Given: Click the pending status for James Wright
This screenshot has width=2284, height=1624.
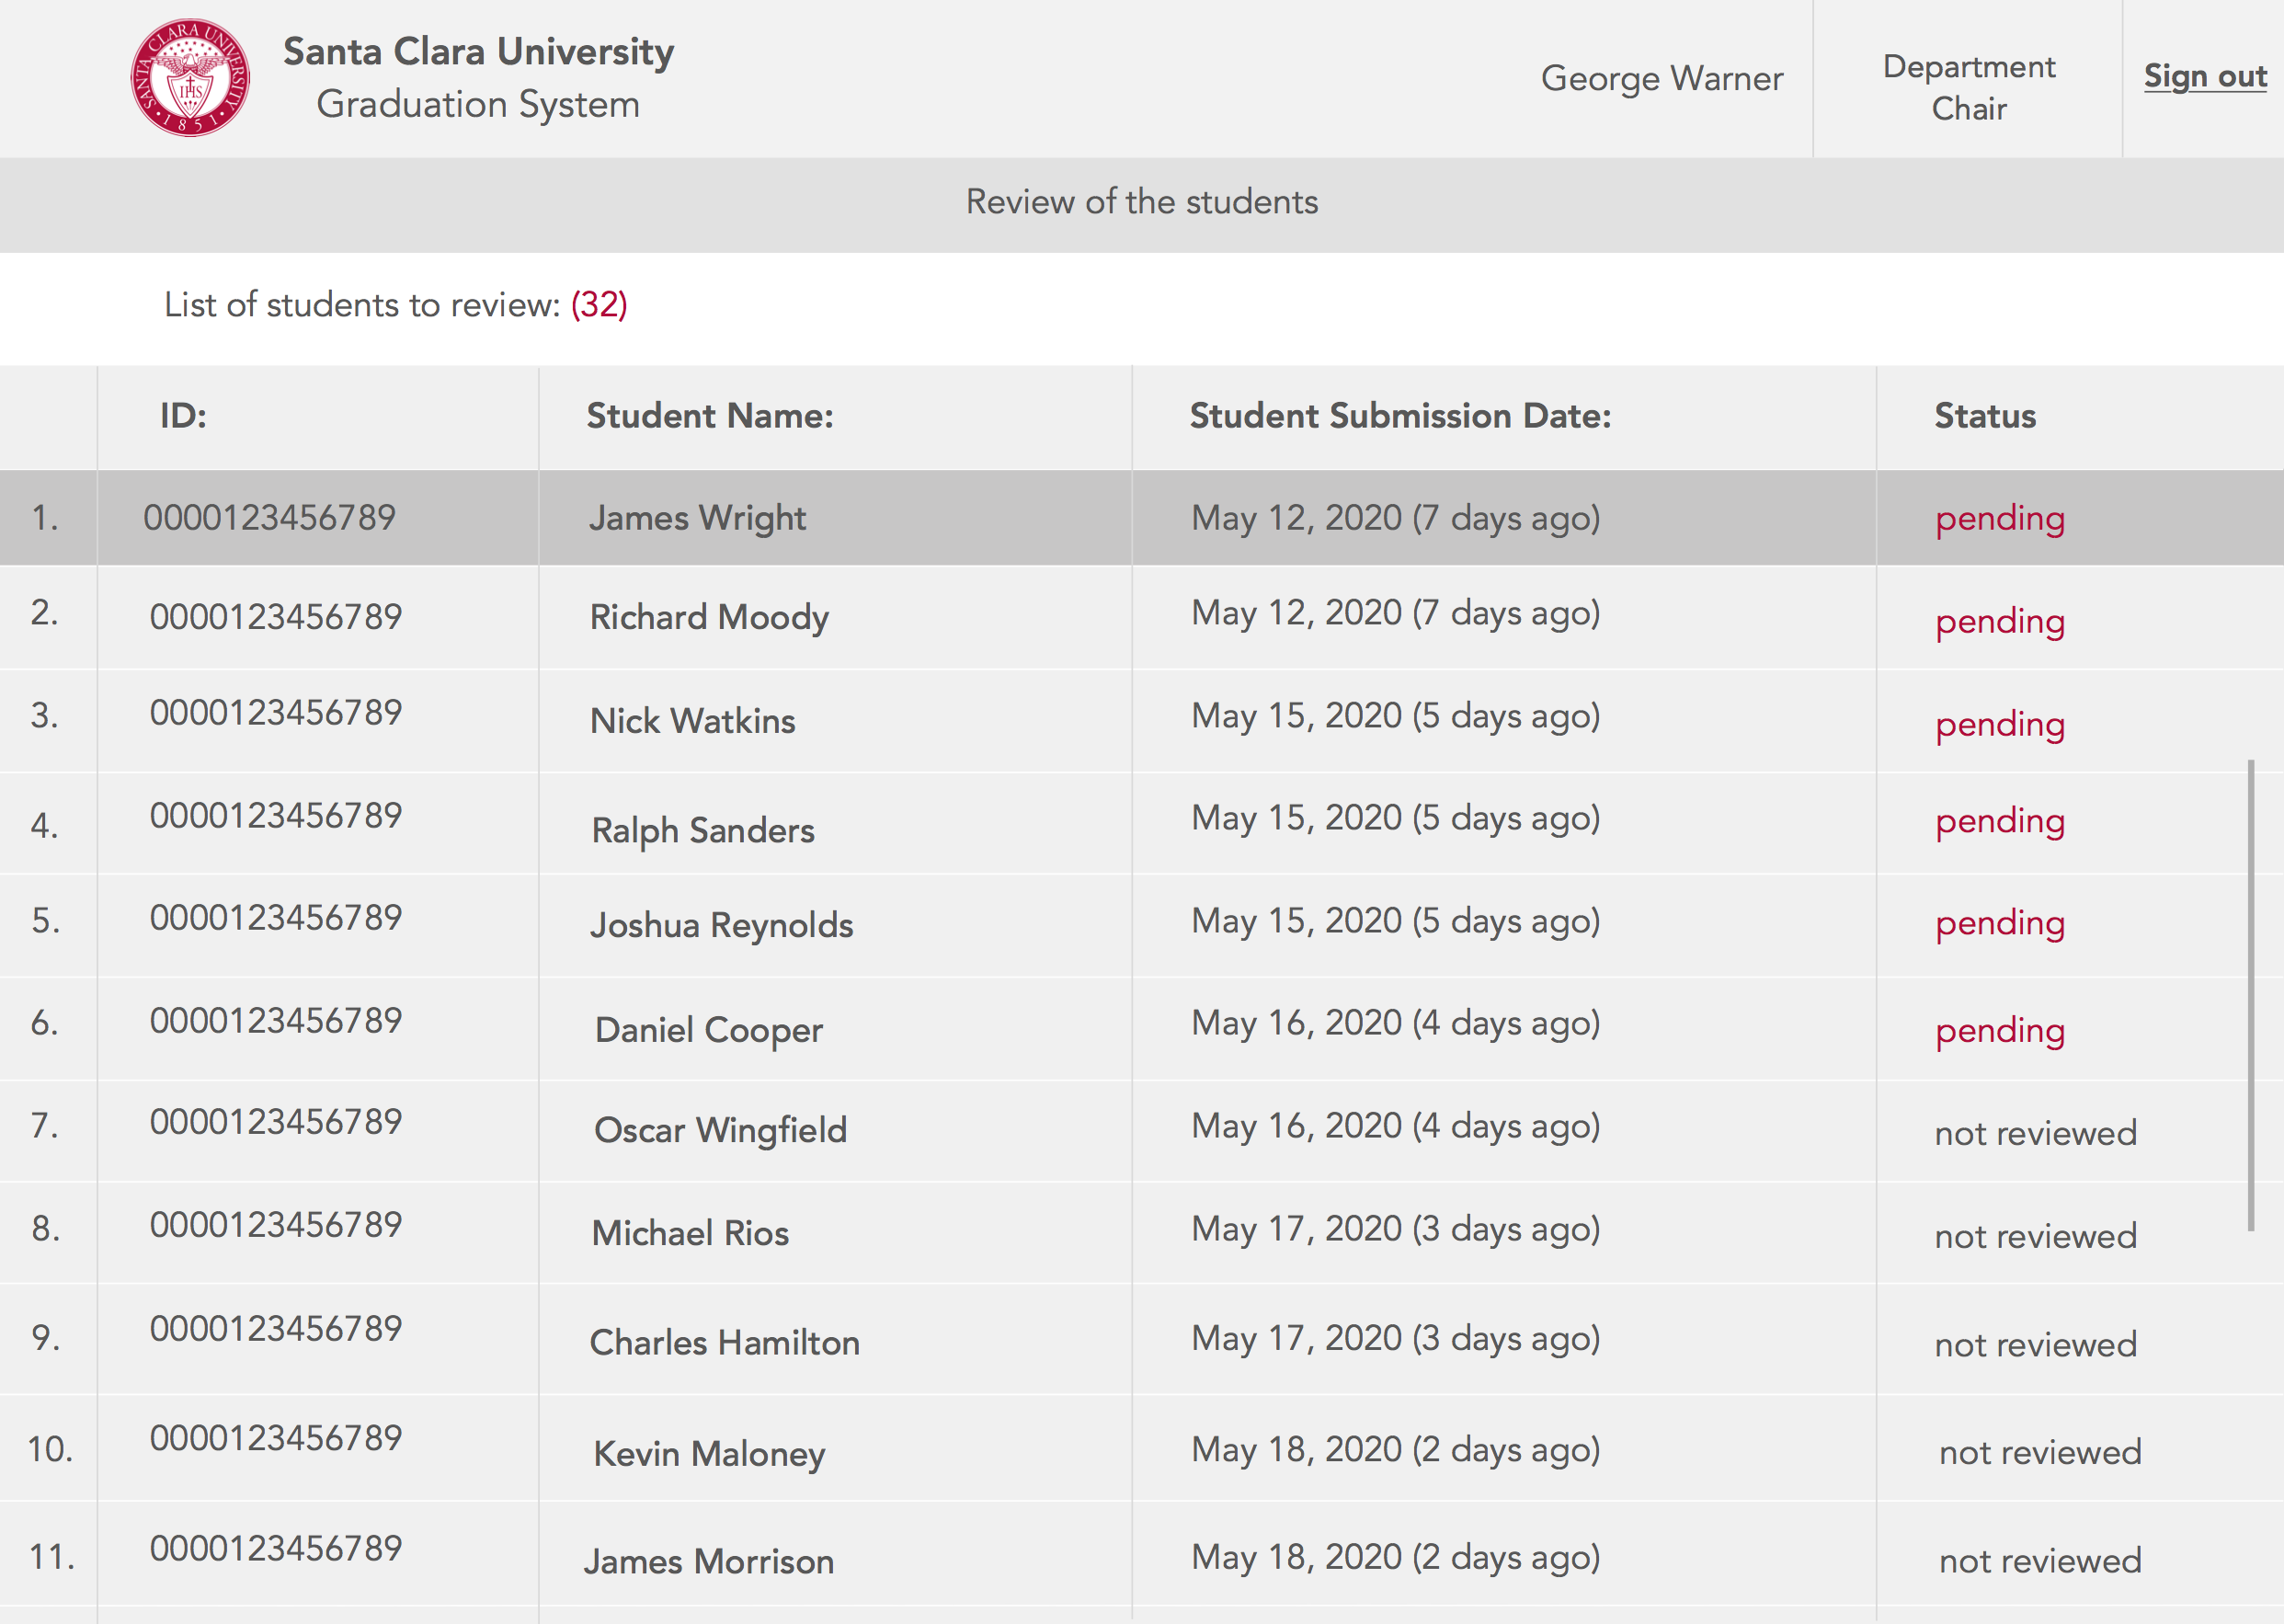Looking at the screenshot, I should click(x=1999, y=519).
